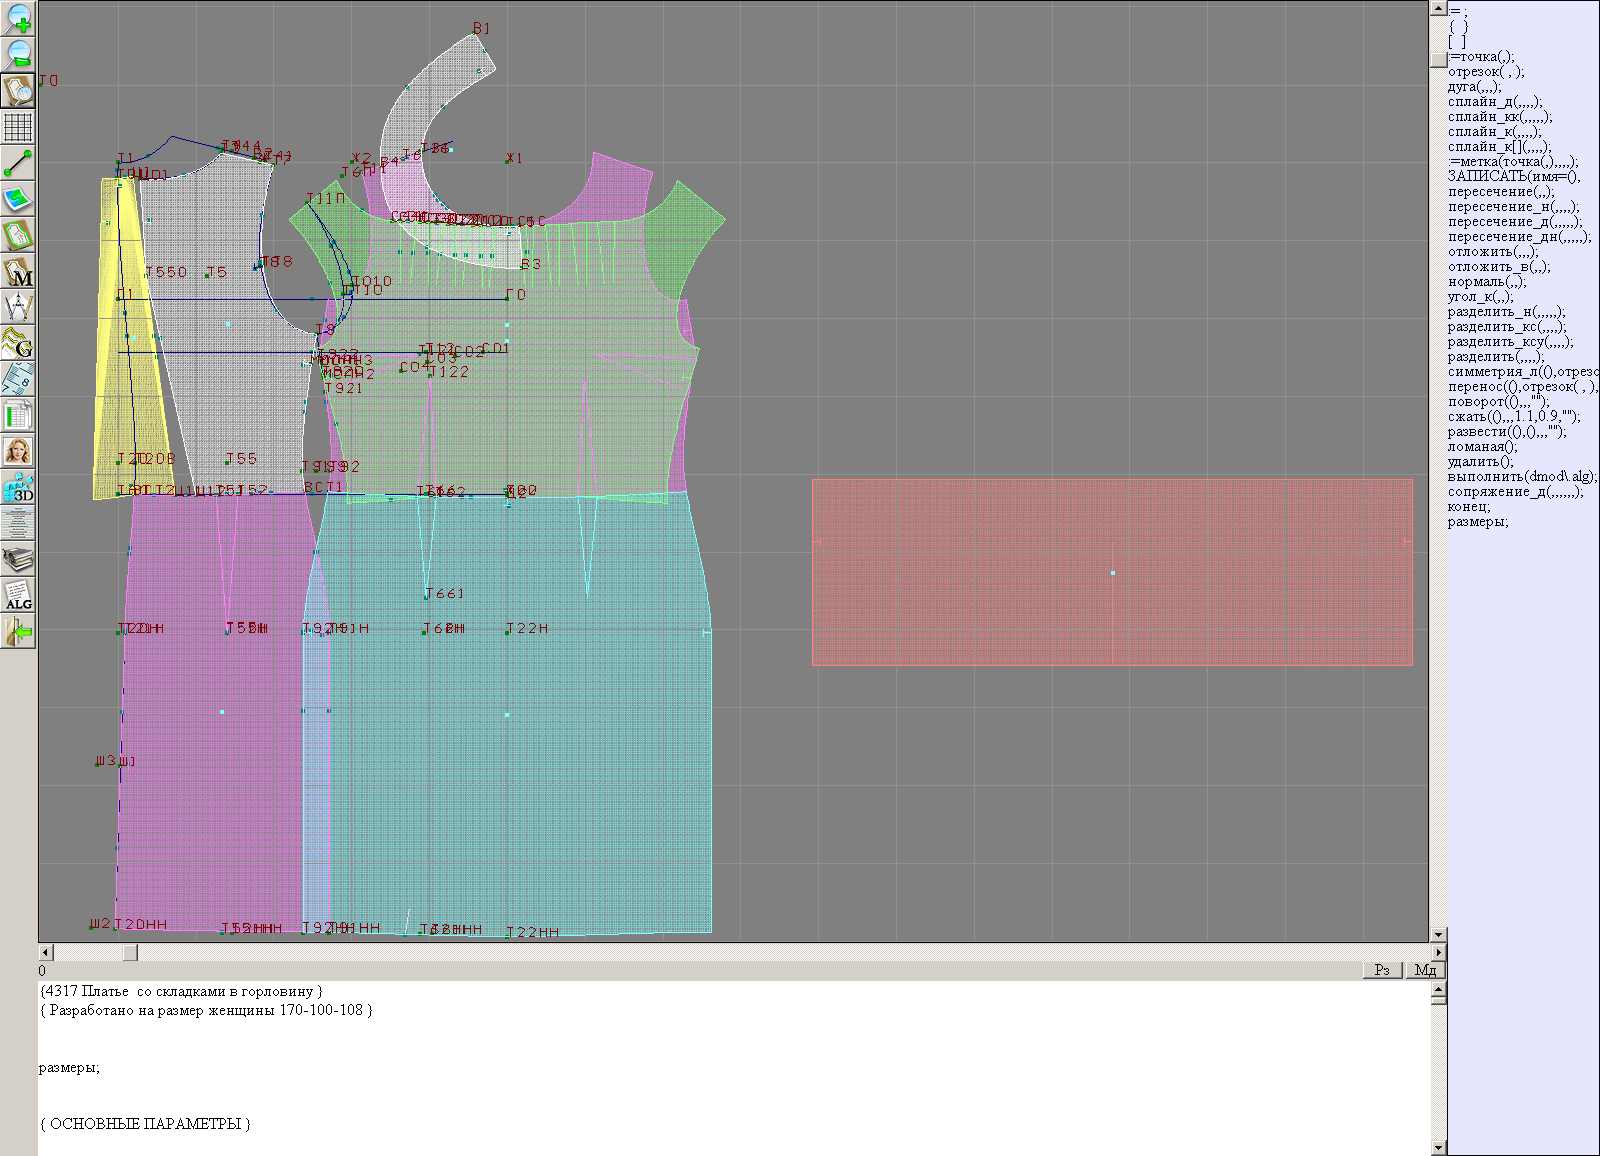Click the horizontal canvas scrollbar thumb

coord(130,952)
